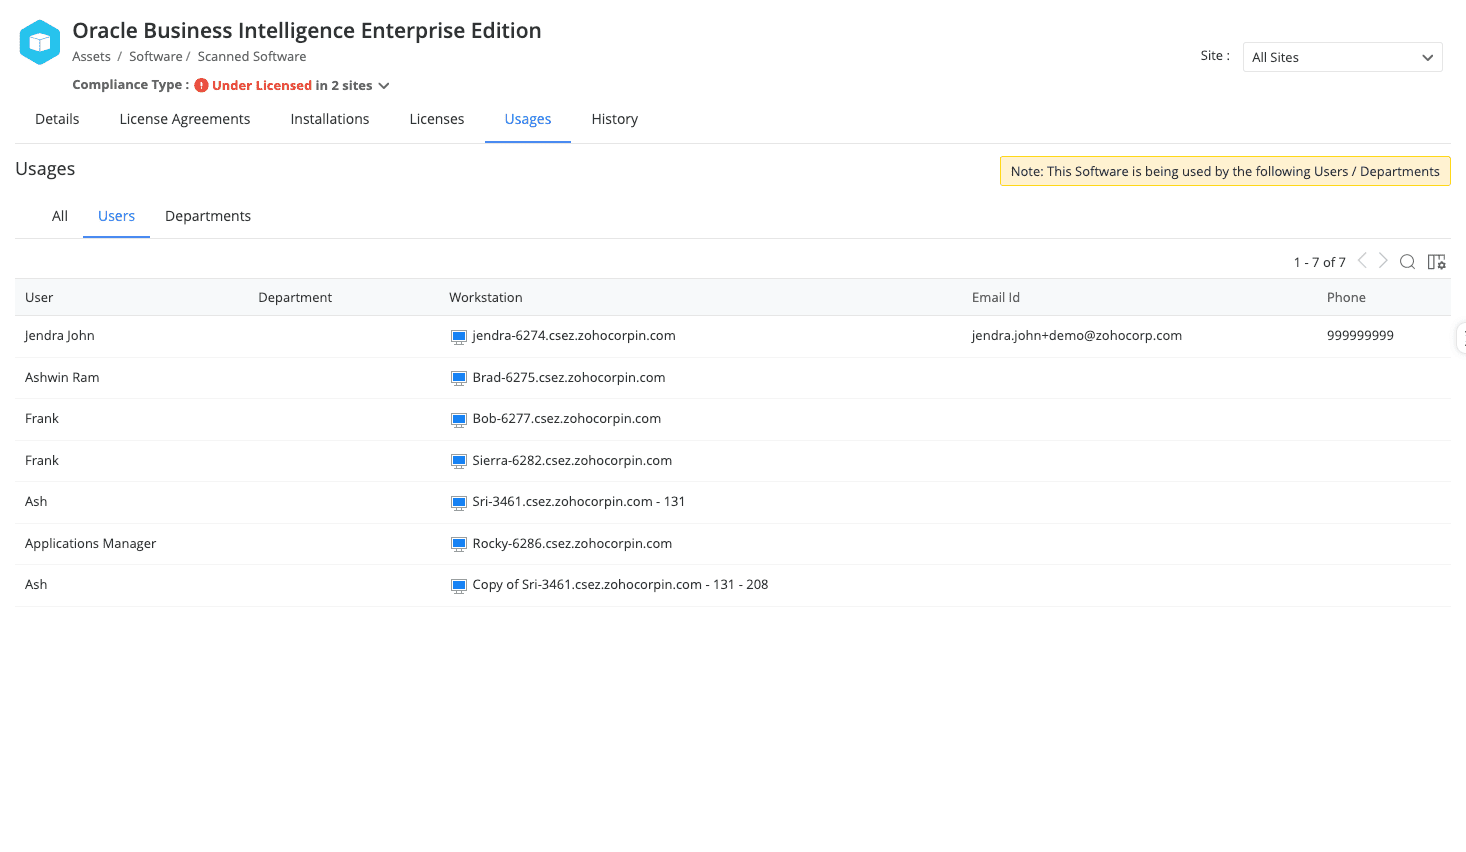
Task: Go to next page arrow
Action: point(1383,261)
